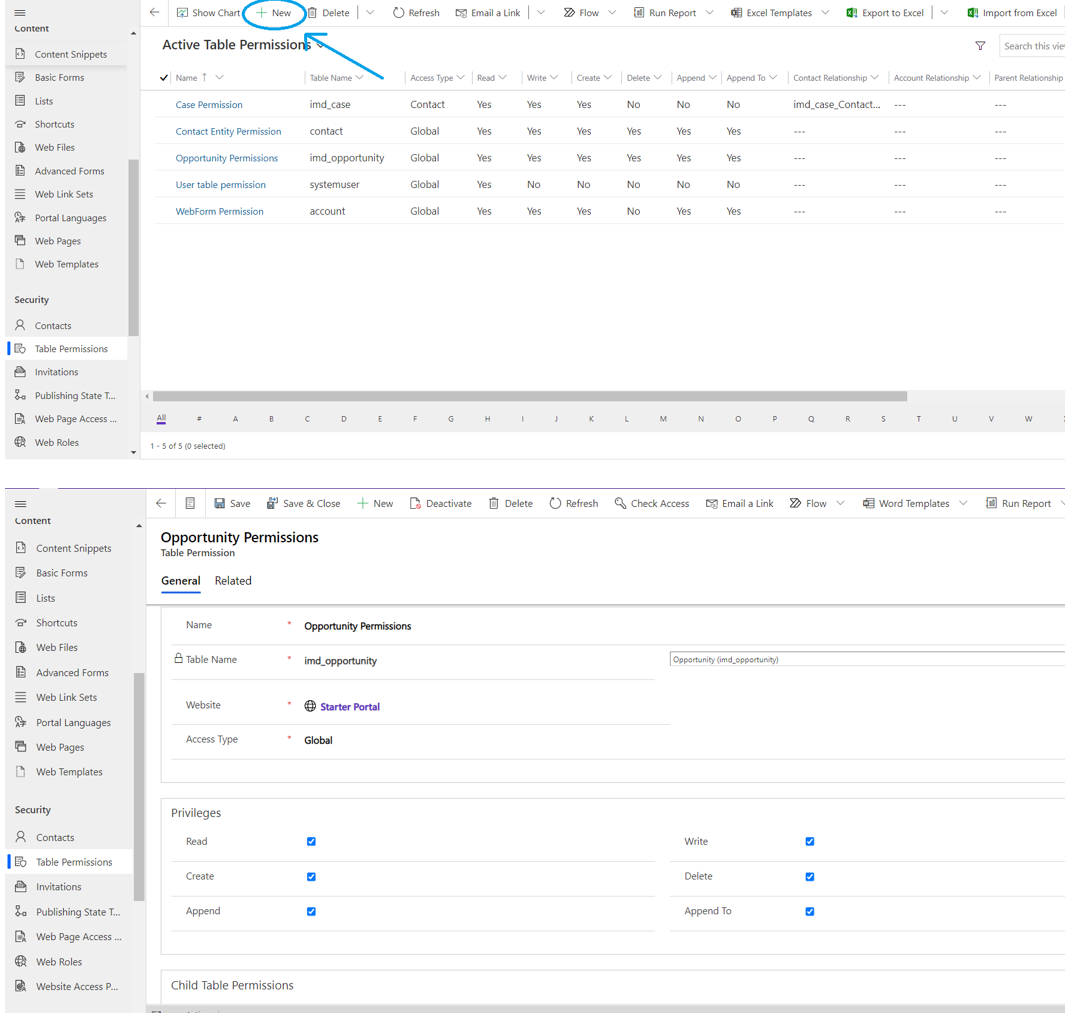This screenshot has width=1065, height=1013.
Task: Select the Import from Excel icon
Action: [x=973, y=12]
